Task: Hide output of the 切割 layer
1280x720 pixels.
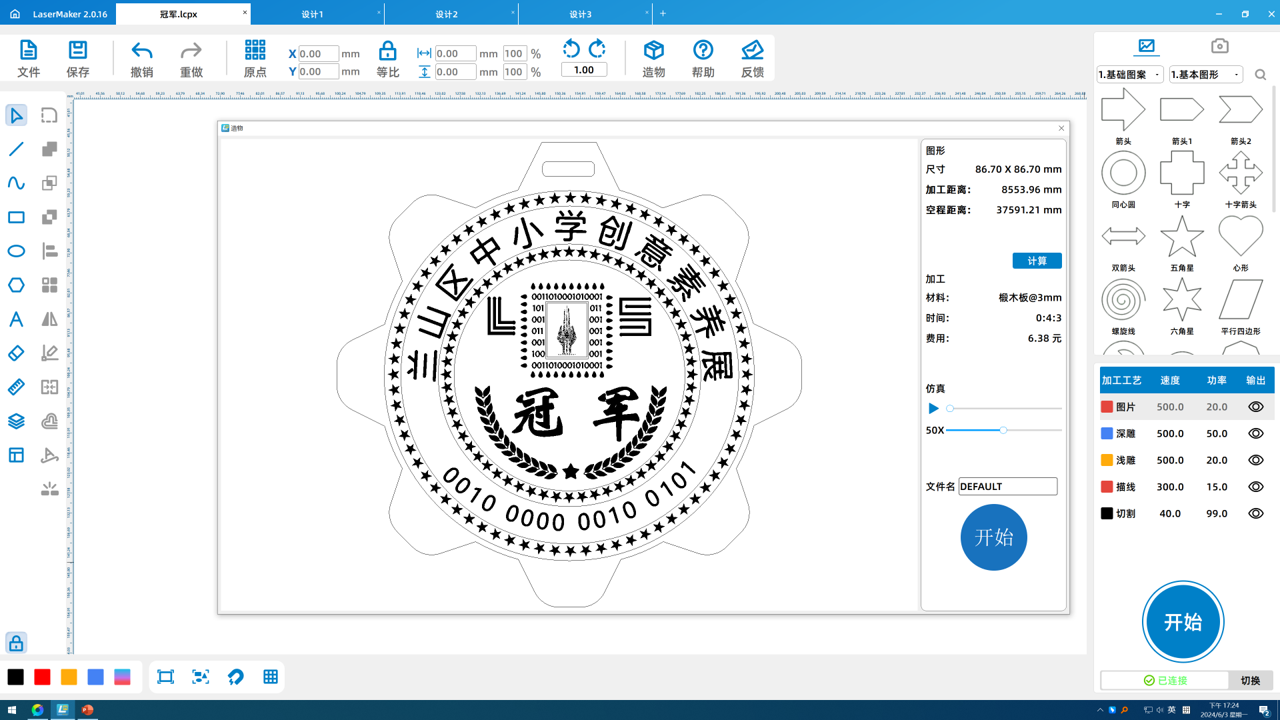Action: [x=1255, y=513]
